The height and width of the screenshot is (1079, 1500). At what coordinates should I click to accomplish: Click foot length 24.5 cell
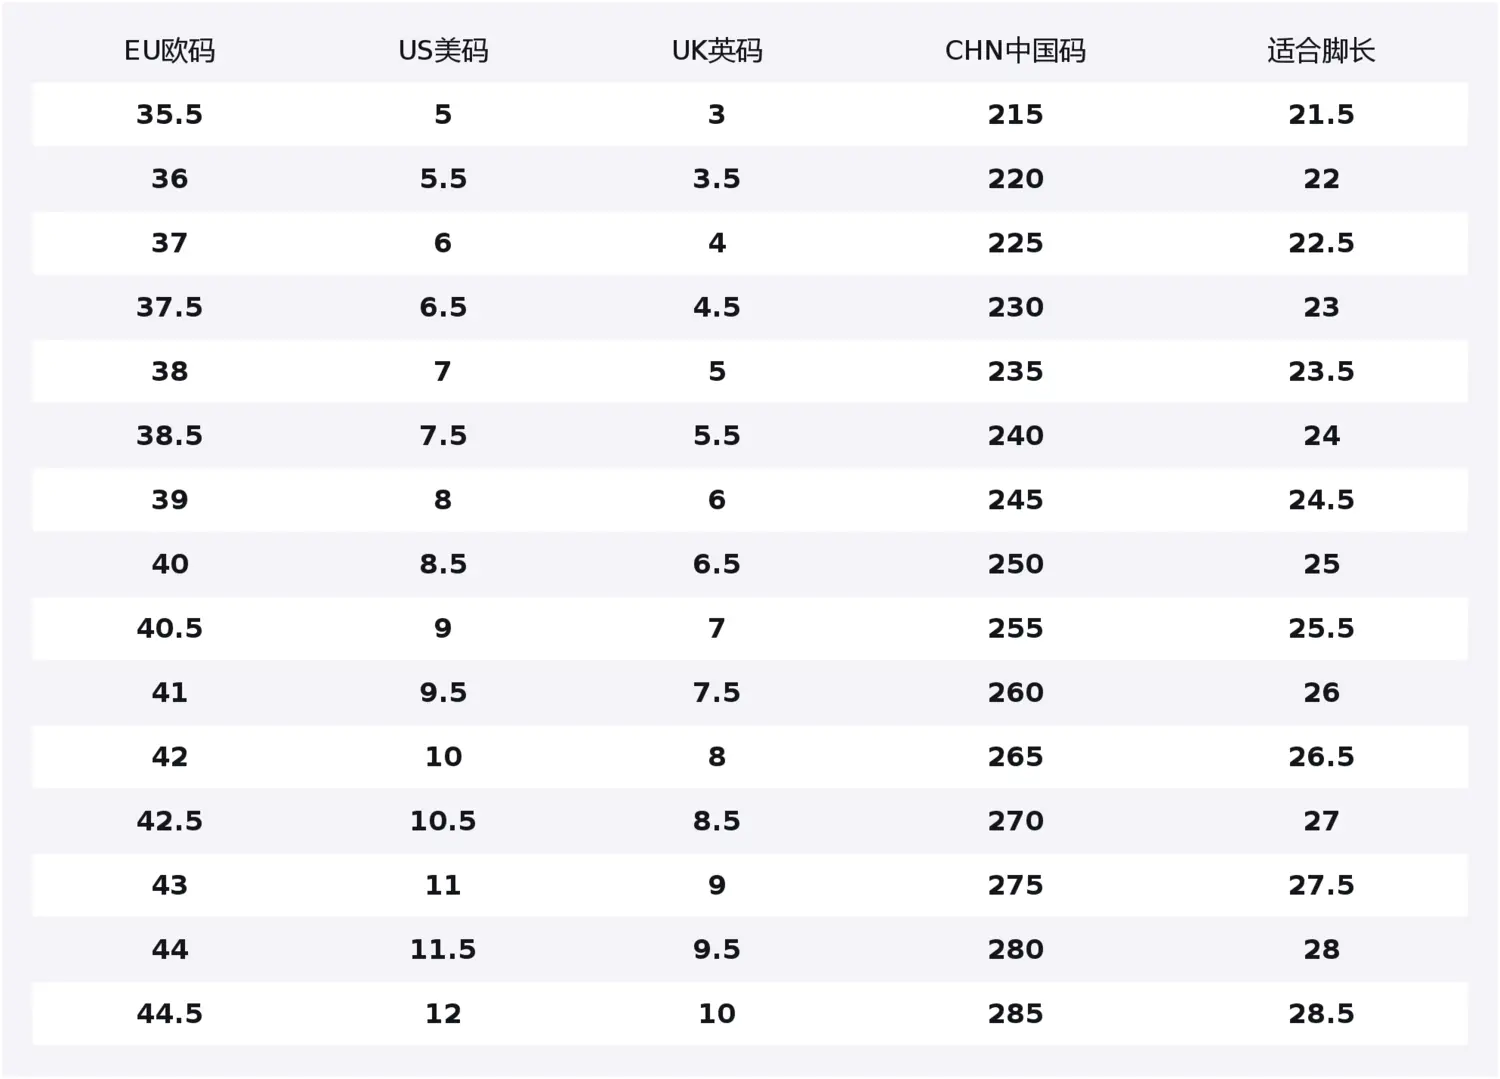point(1321,500)
